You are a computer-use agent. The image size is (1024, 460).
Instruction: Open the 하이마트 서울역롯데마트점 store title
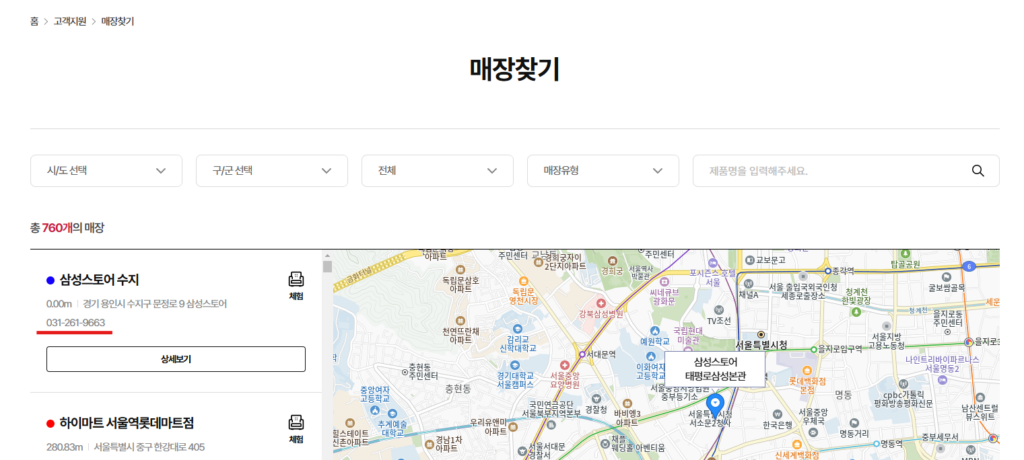coord(127,423)
